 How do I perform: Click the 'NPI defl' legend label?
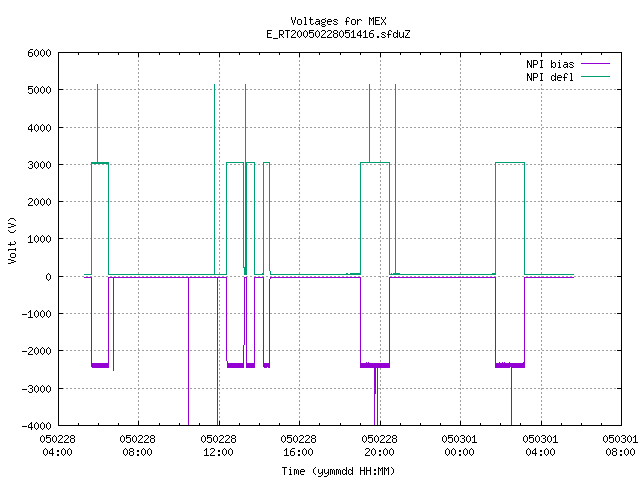click(x=550, y=77)
